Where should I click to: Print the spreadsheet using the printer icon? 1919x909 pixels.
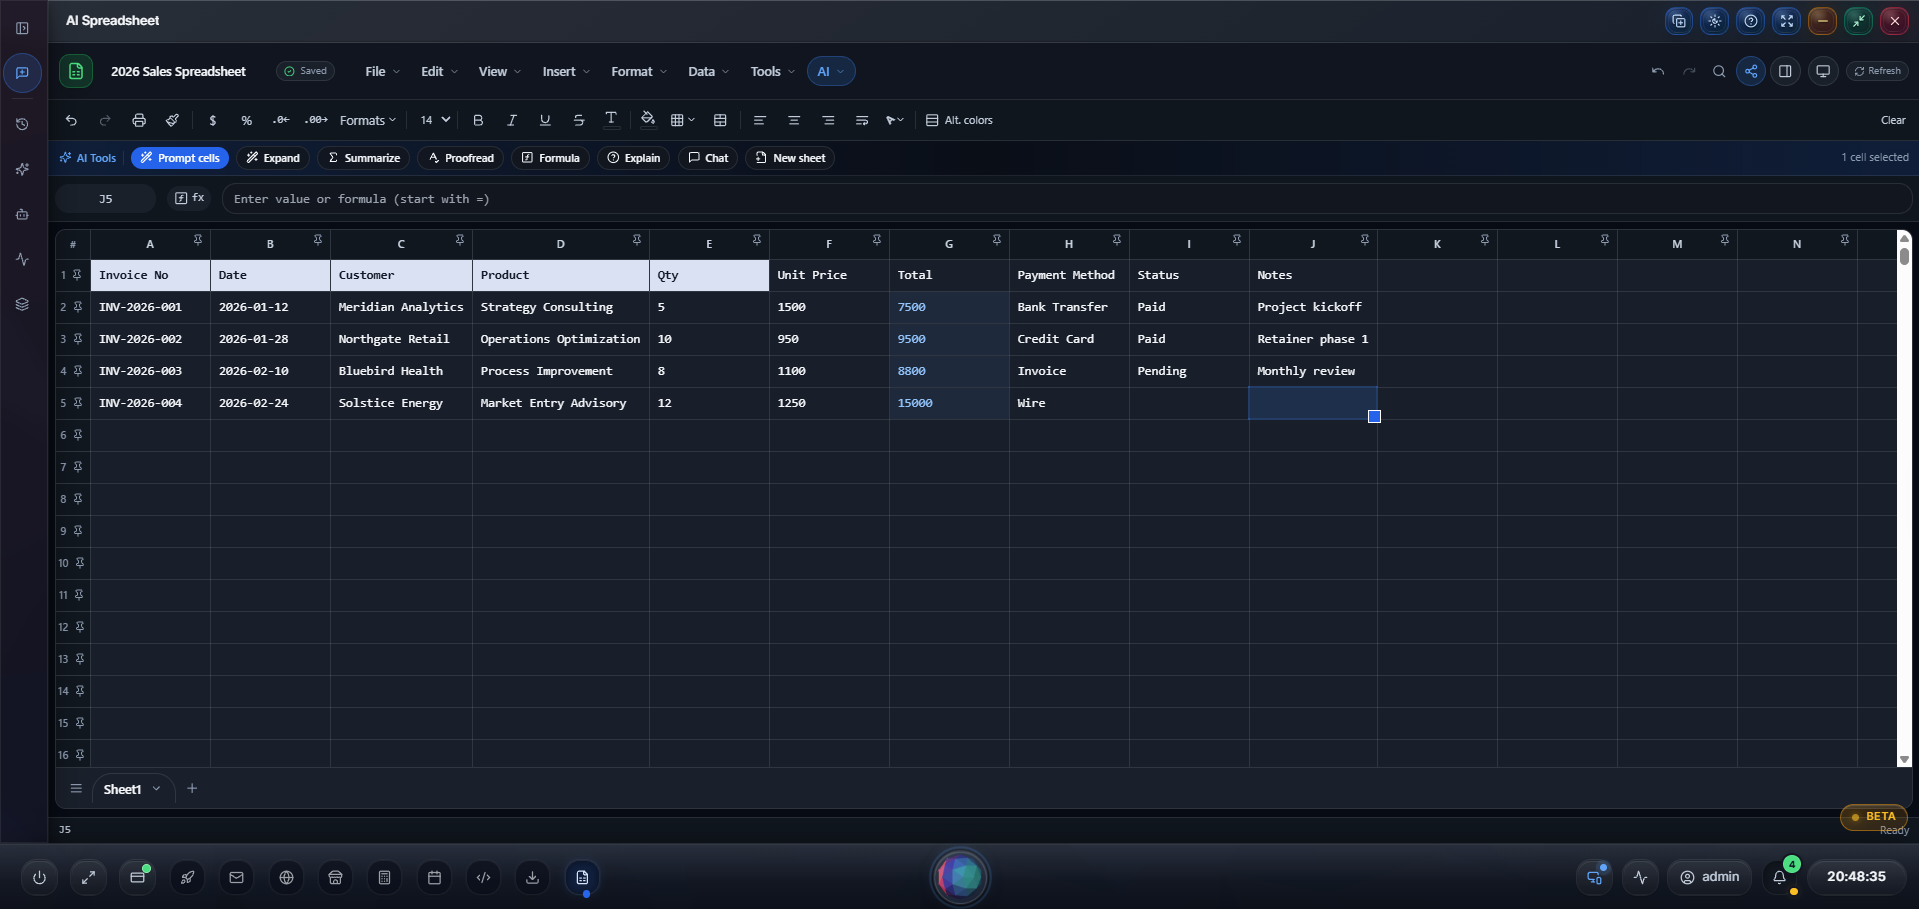pos(139,120)
